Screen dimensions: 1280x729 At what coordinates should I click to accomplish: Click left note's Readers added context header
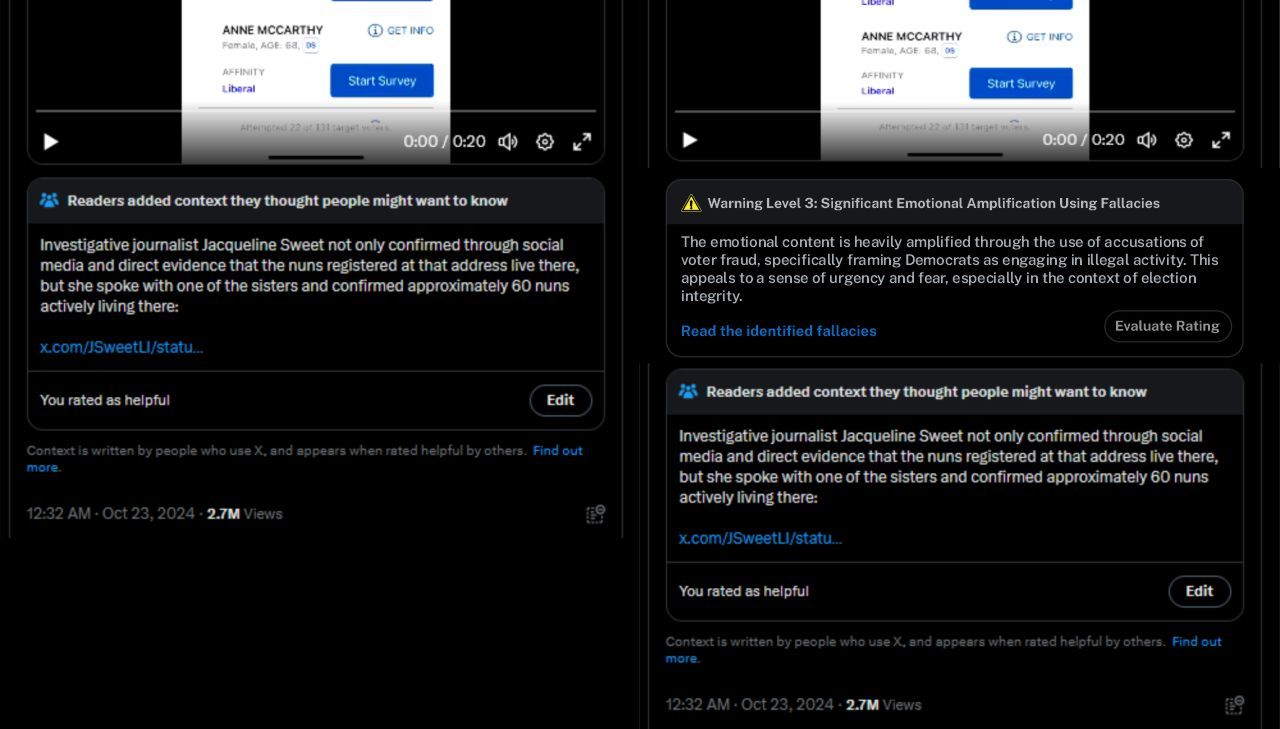coord(288,200)
